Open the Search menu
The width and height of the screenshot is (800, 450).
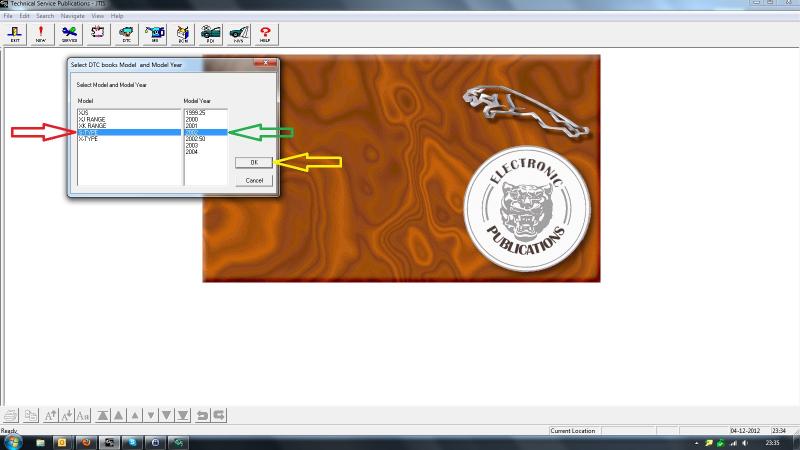(x=45, y=16)
